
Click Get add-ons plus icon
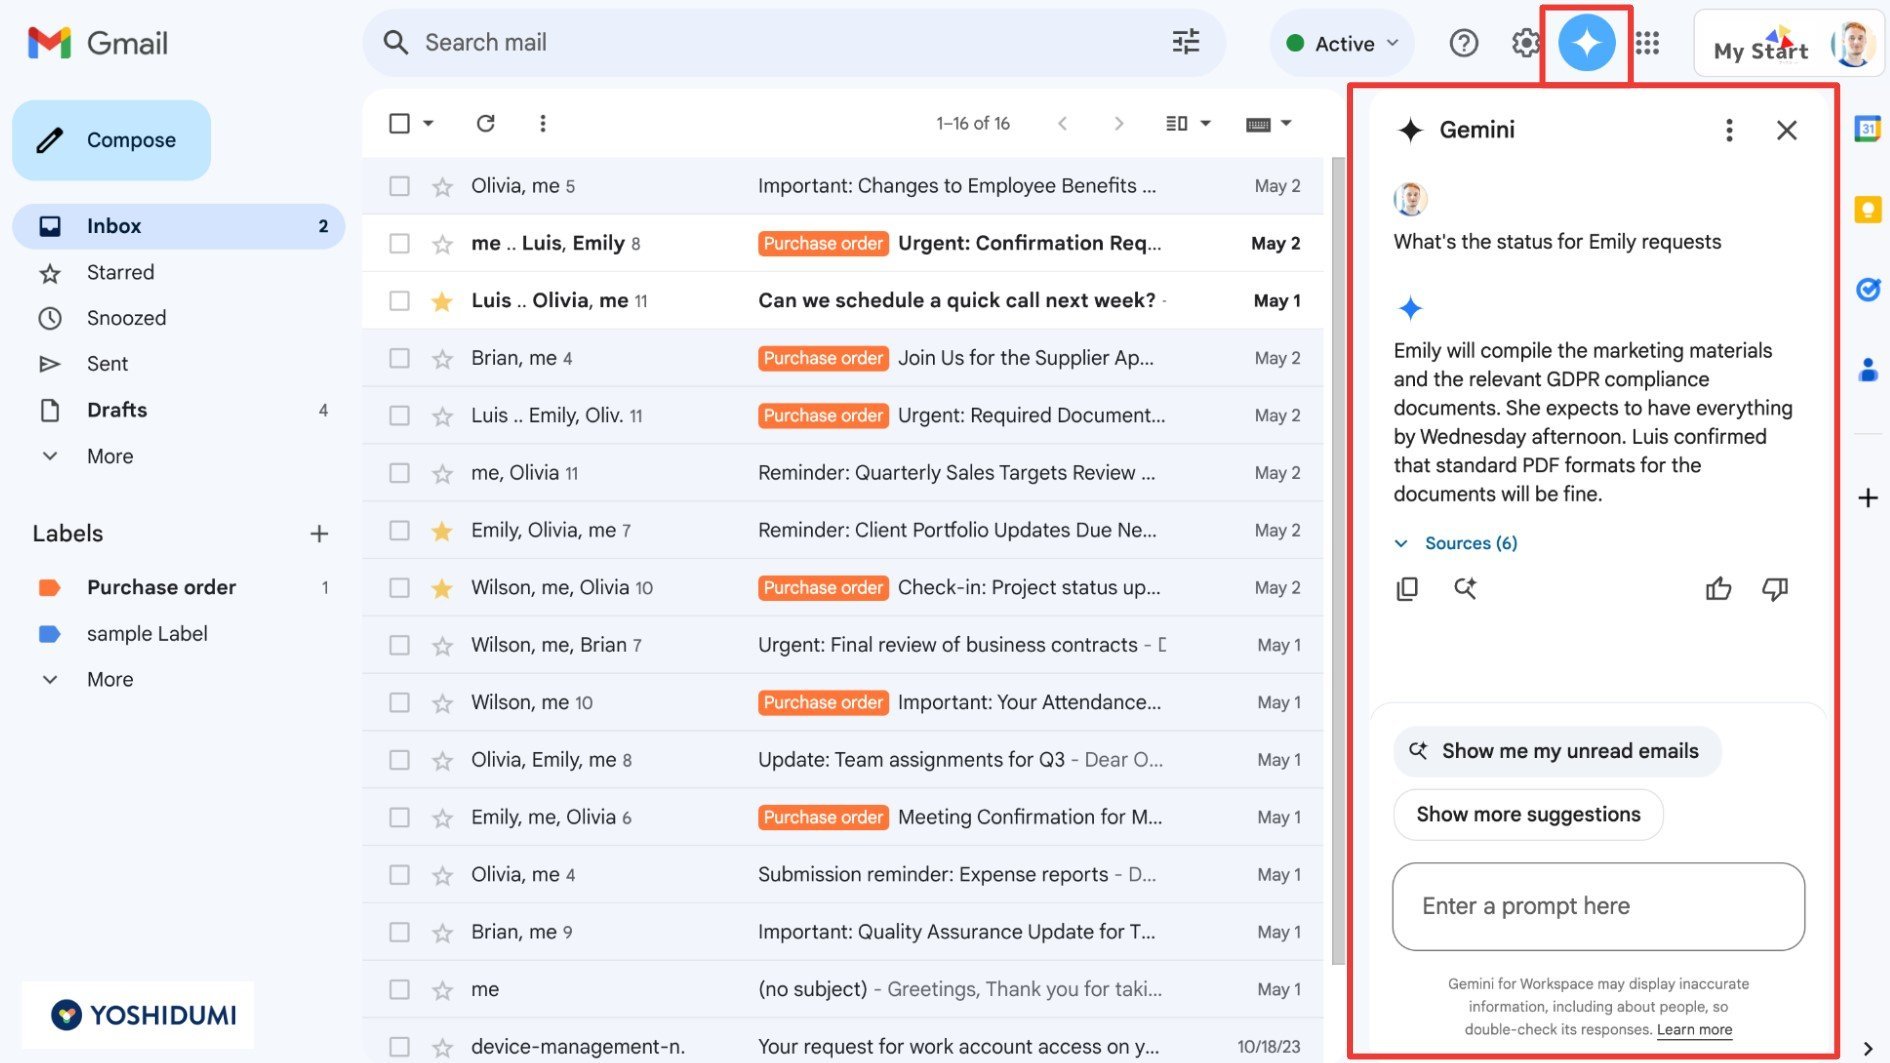[x=1867, y=498]
